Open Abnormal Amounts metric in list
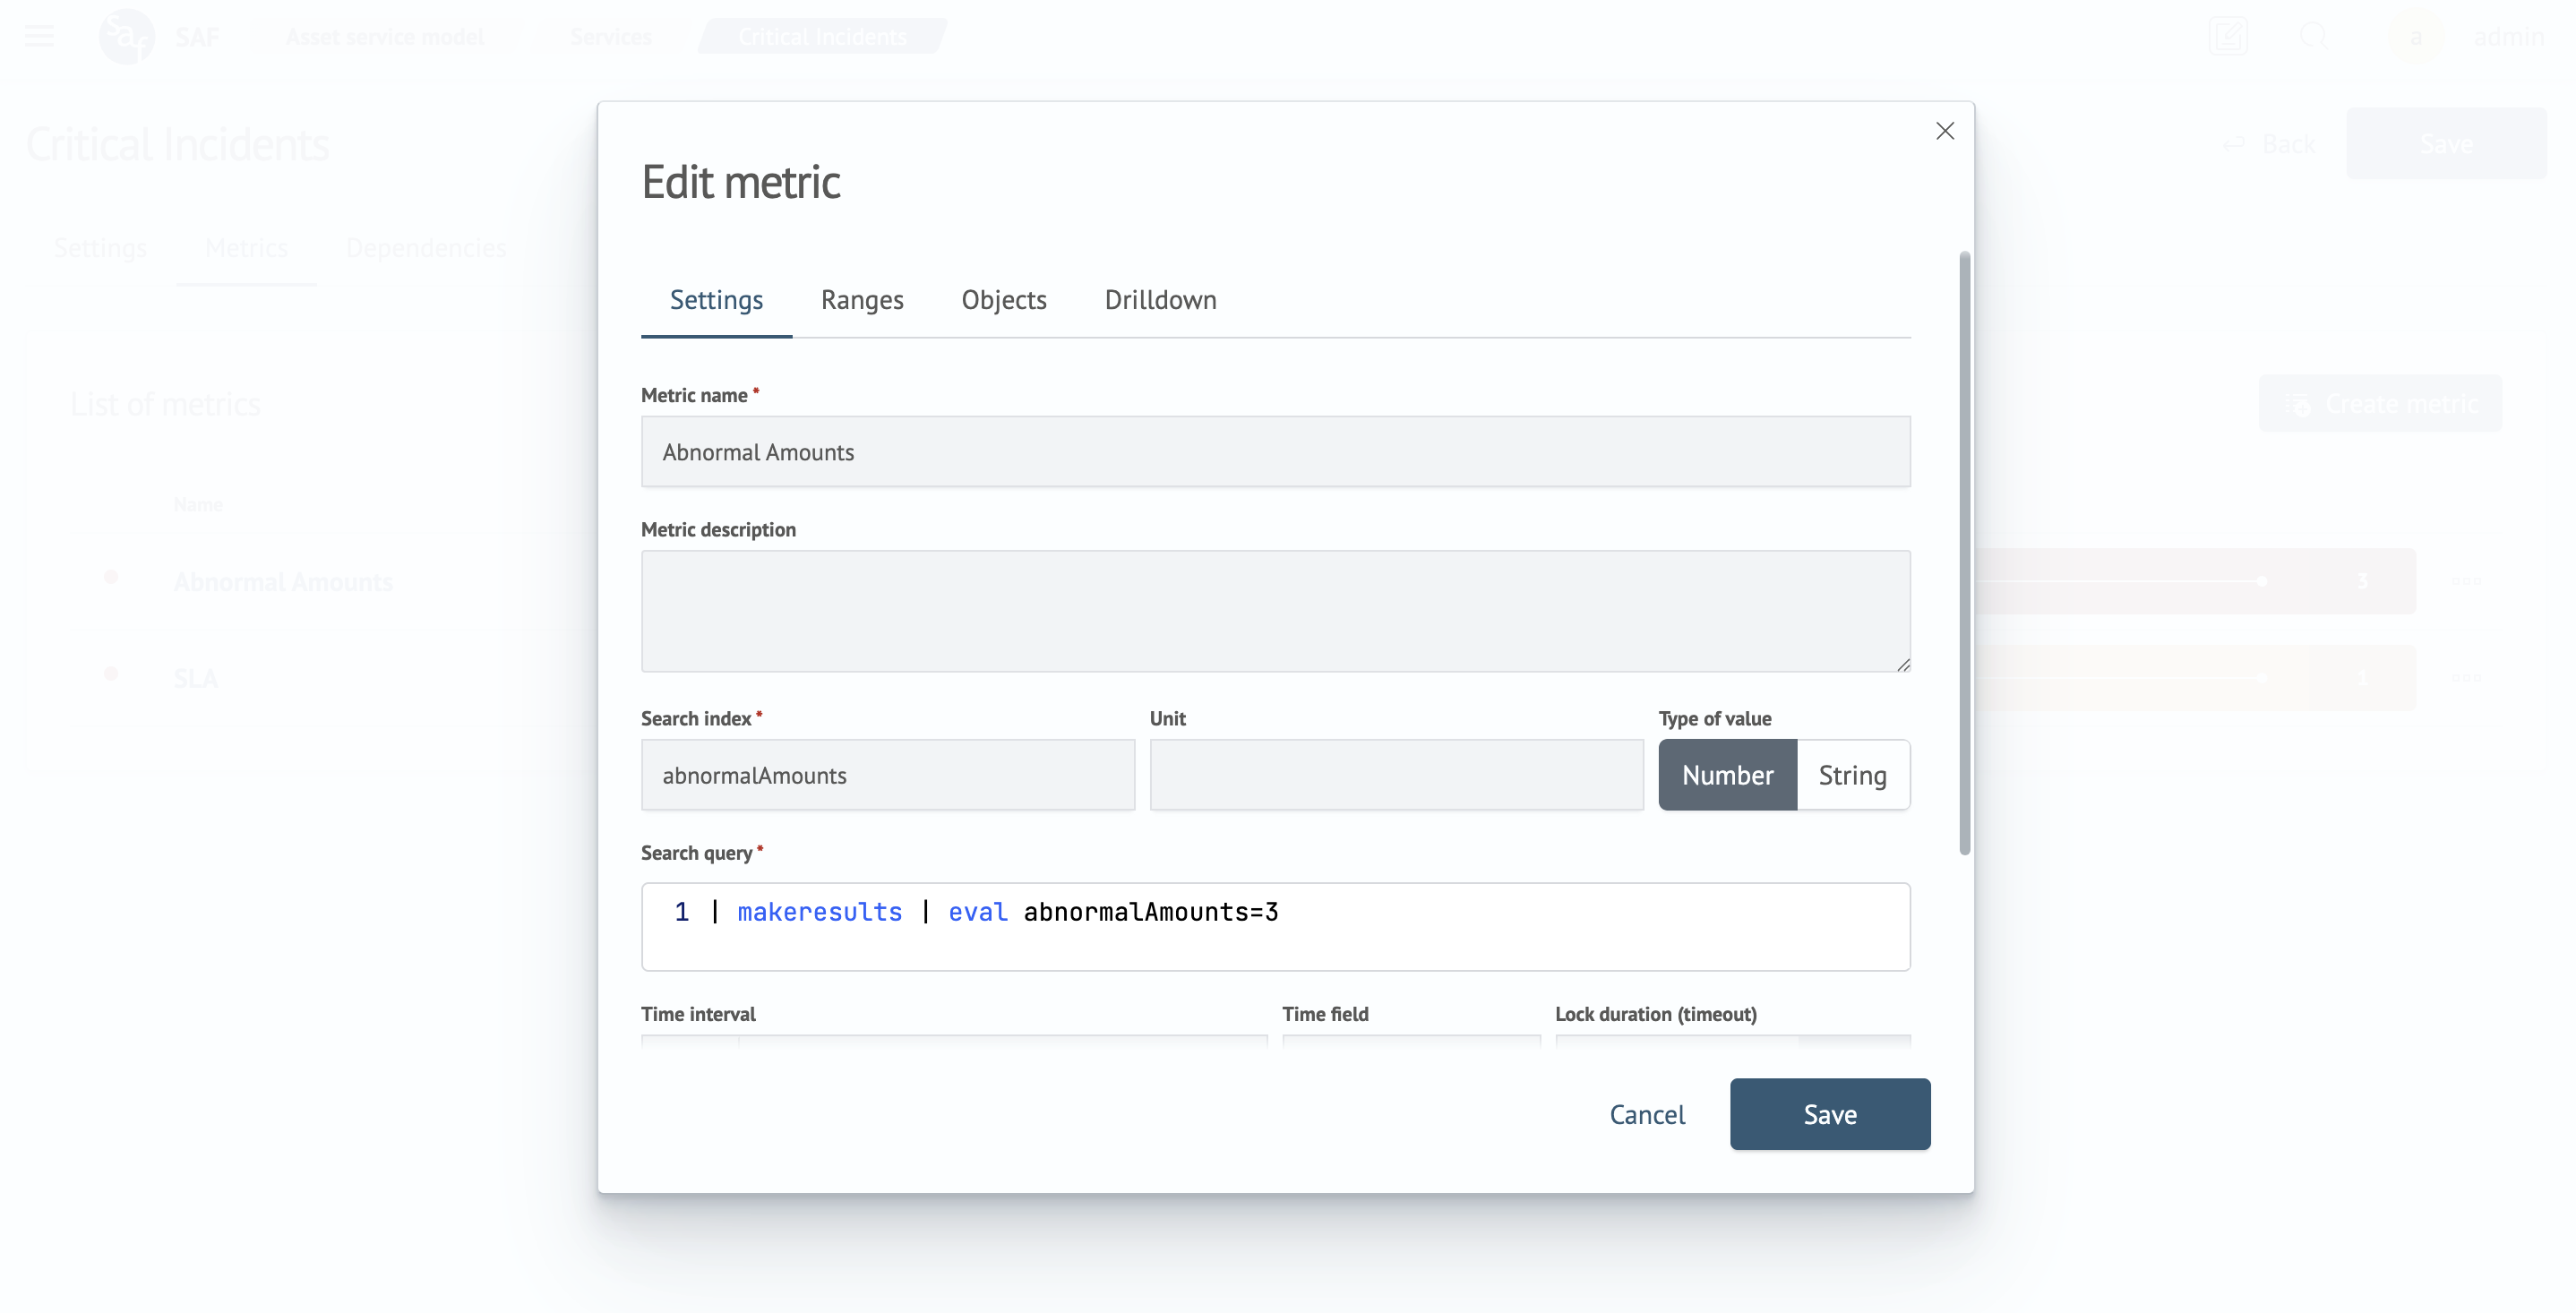The width and height of the screenshot is (2576, 1313). coord(283,582)
